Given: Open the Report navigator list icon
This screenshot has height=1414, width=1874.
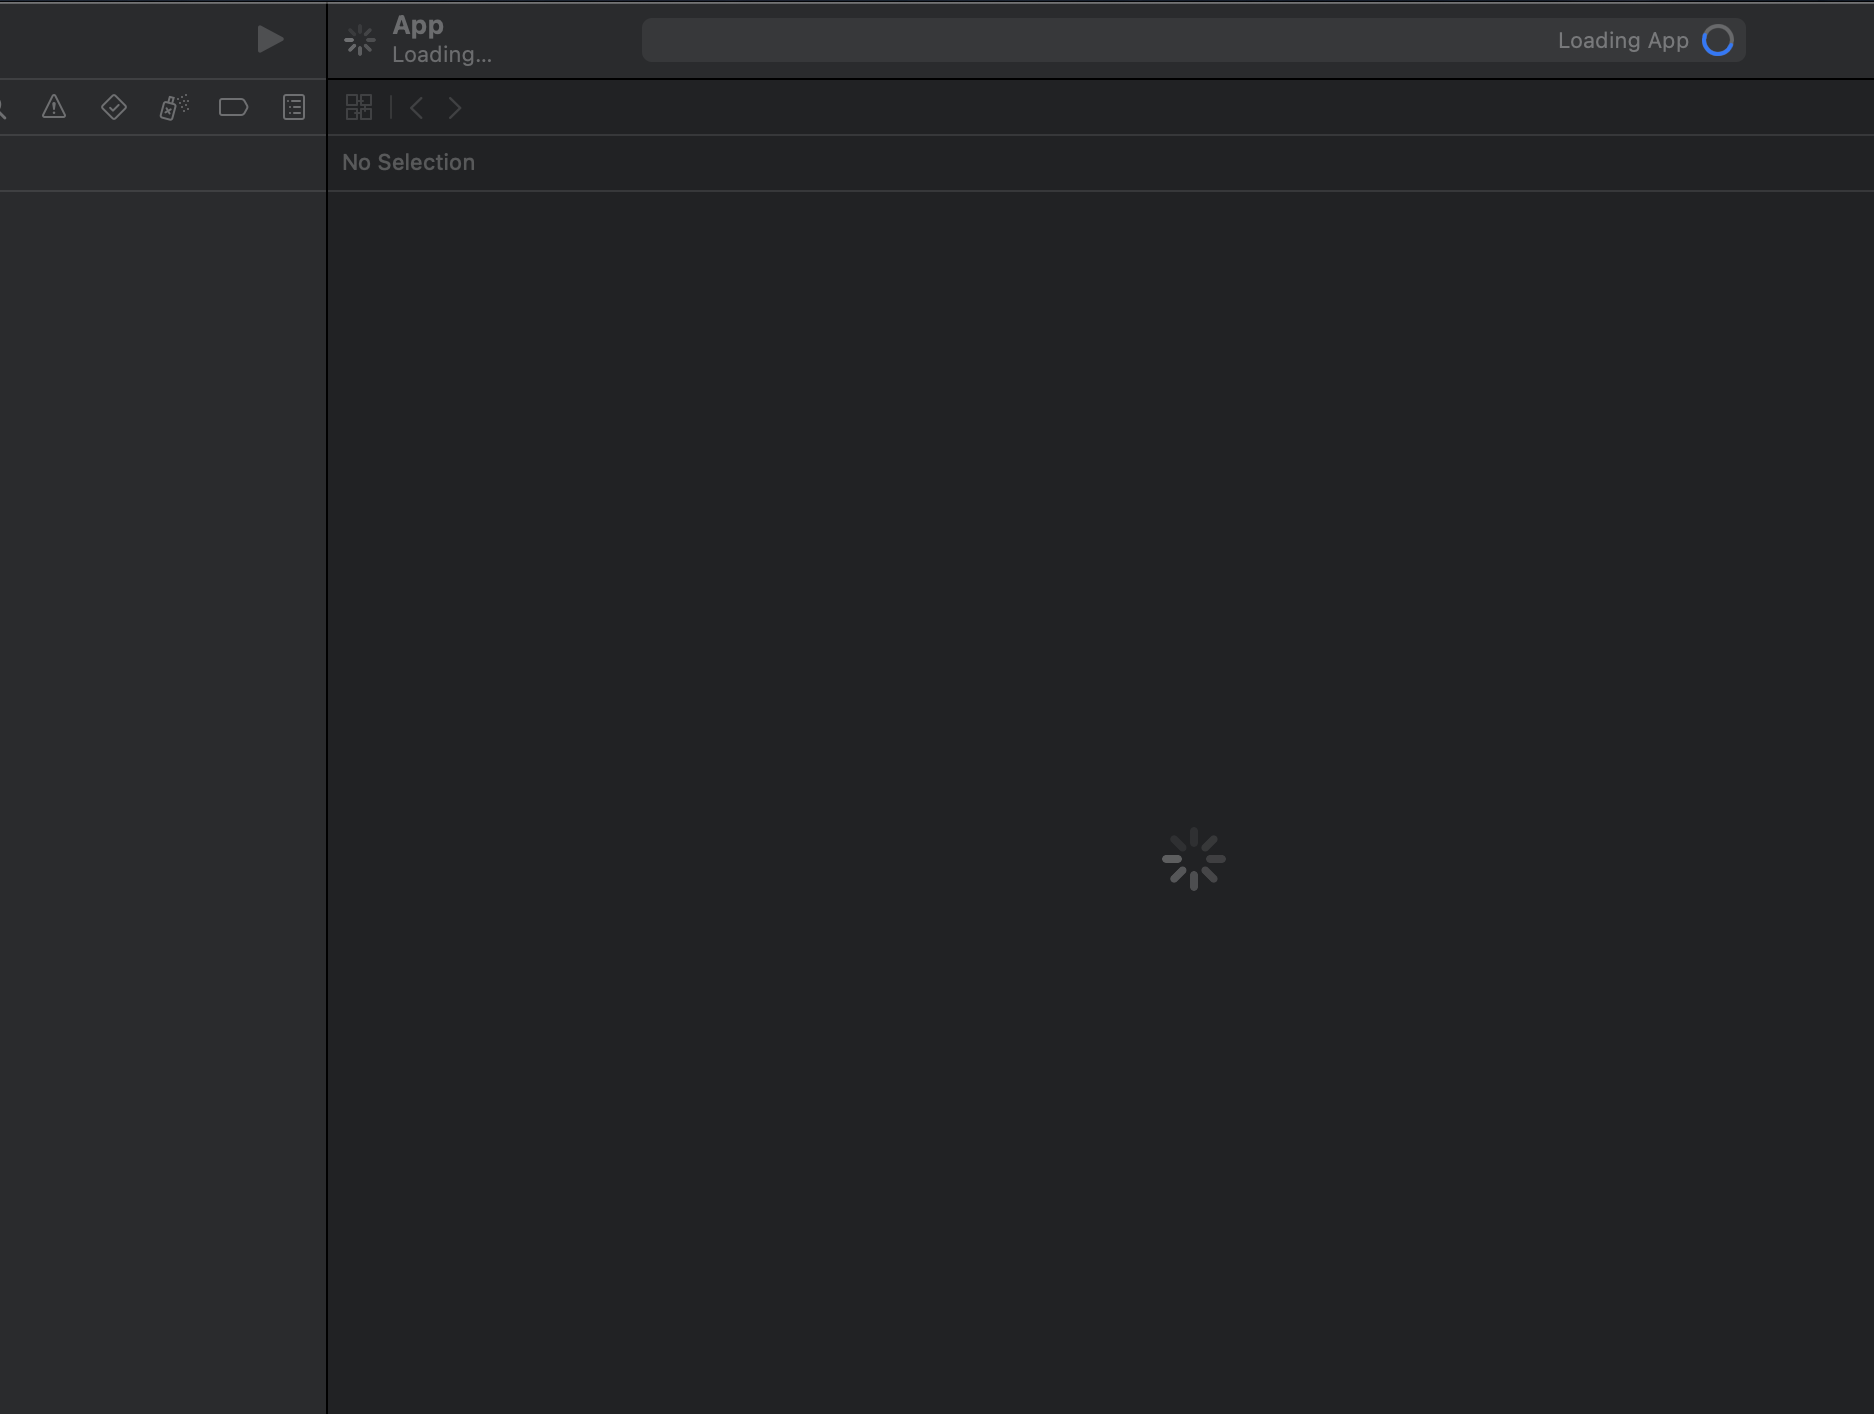Looking at the screenshot, I should [x=294, y=107].
